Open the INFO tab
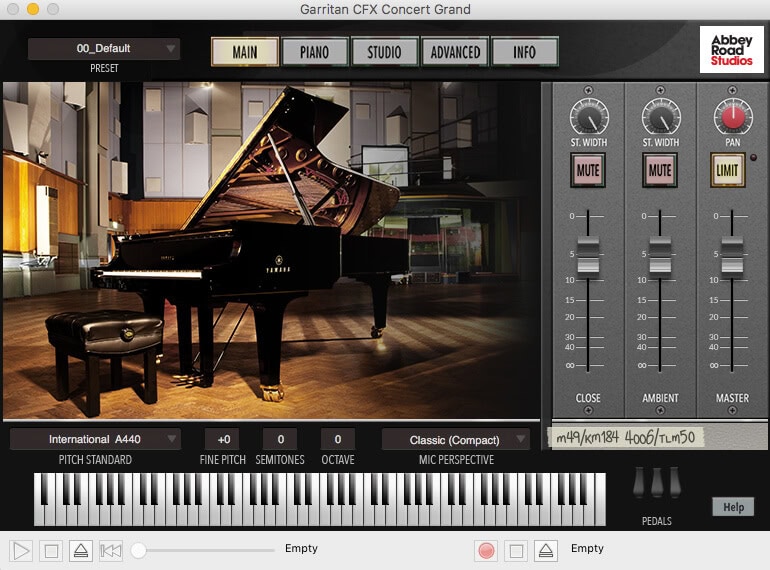The height and width of the screenshot is (570, 770). (x=524, y=52)
